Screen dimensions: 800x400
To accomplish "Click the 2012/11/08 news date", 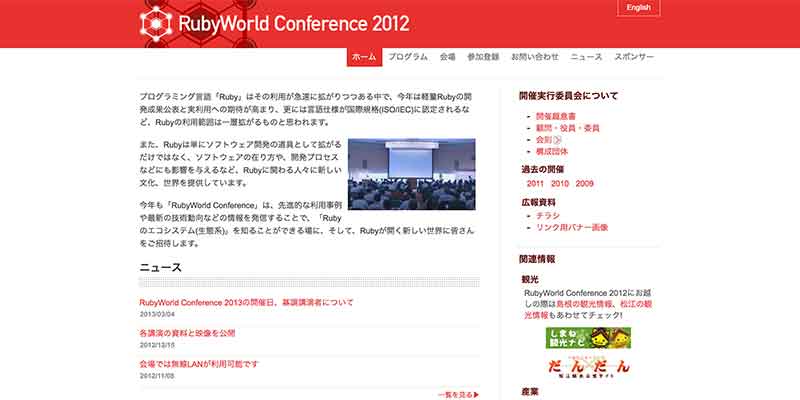I will pyautogui.click(x=157, y=376).
